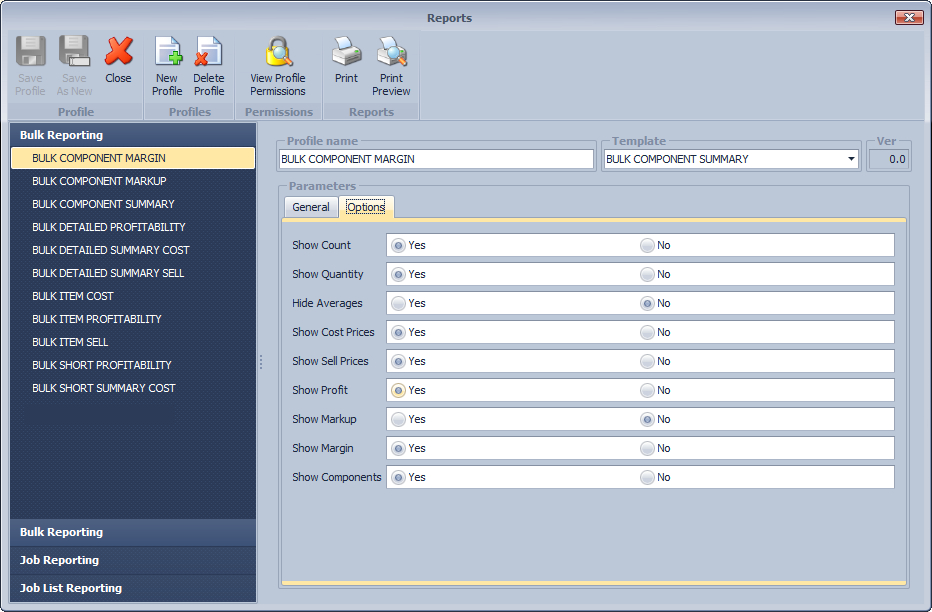932x612 pixels.
Task: Switch to the General tab
Action: click(311, 207)
